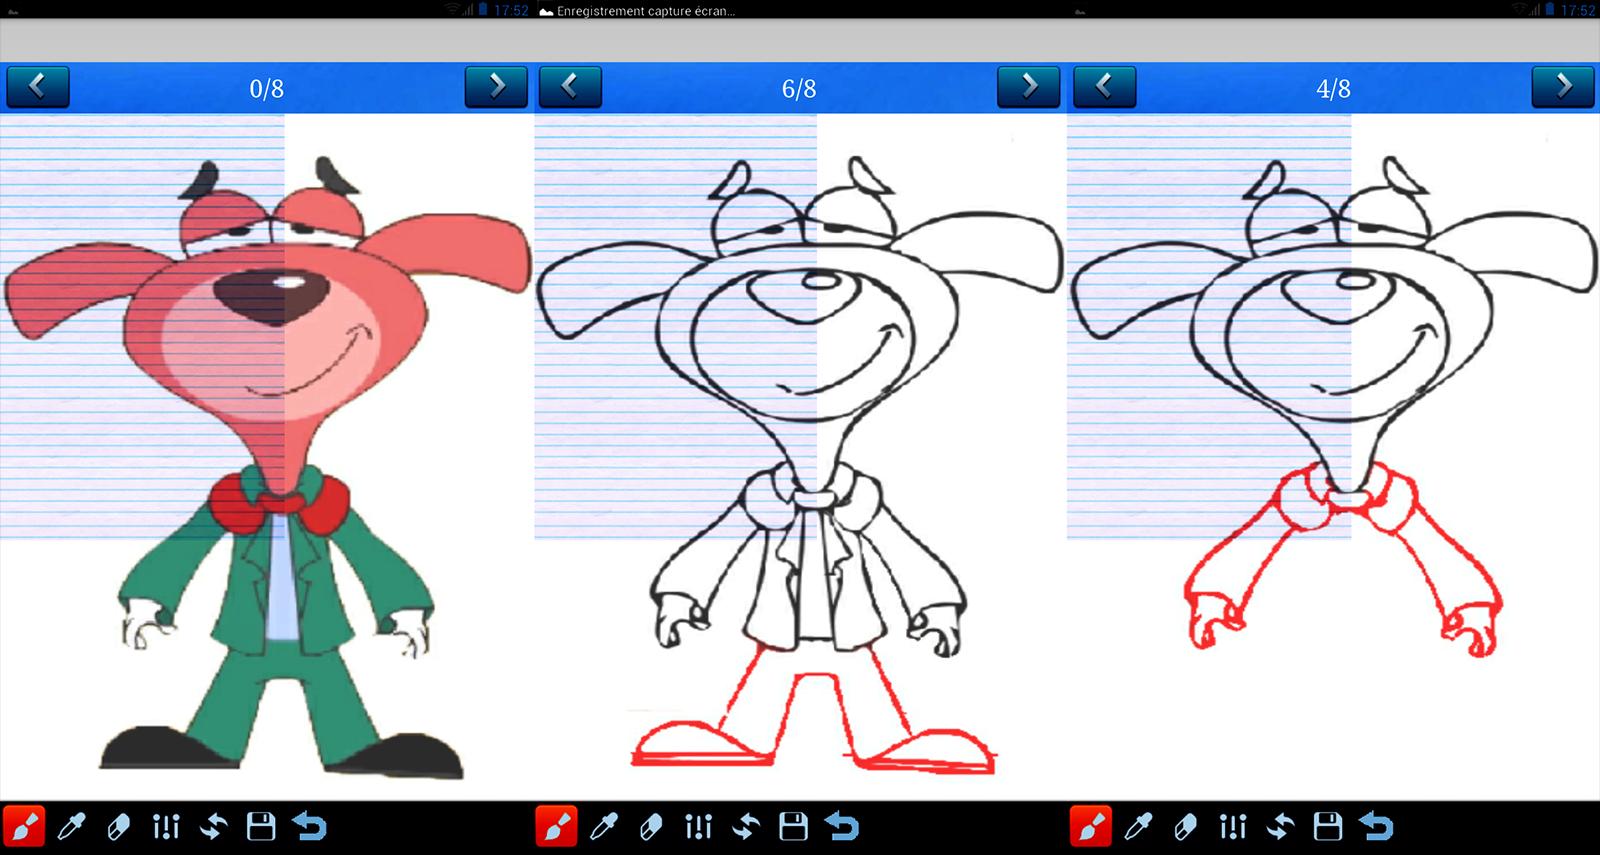Save the drawing in 4/8 panel

tap(1328, 827)
